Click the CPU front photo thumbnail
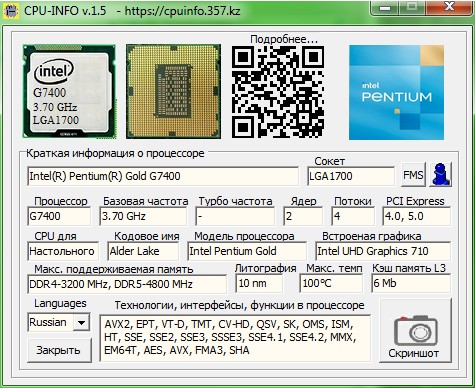The width and height of the screenshot is (475, 389). (69, 91)
